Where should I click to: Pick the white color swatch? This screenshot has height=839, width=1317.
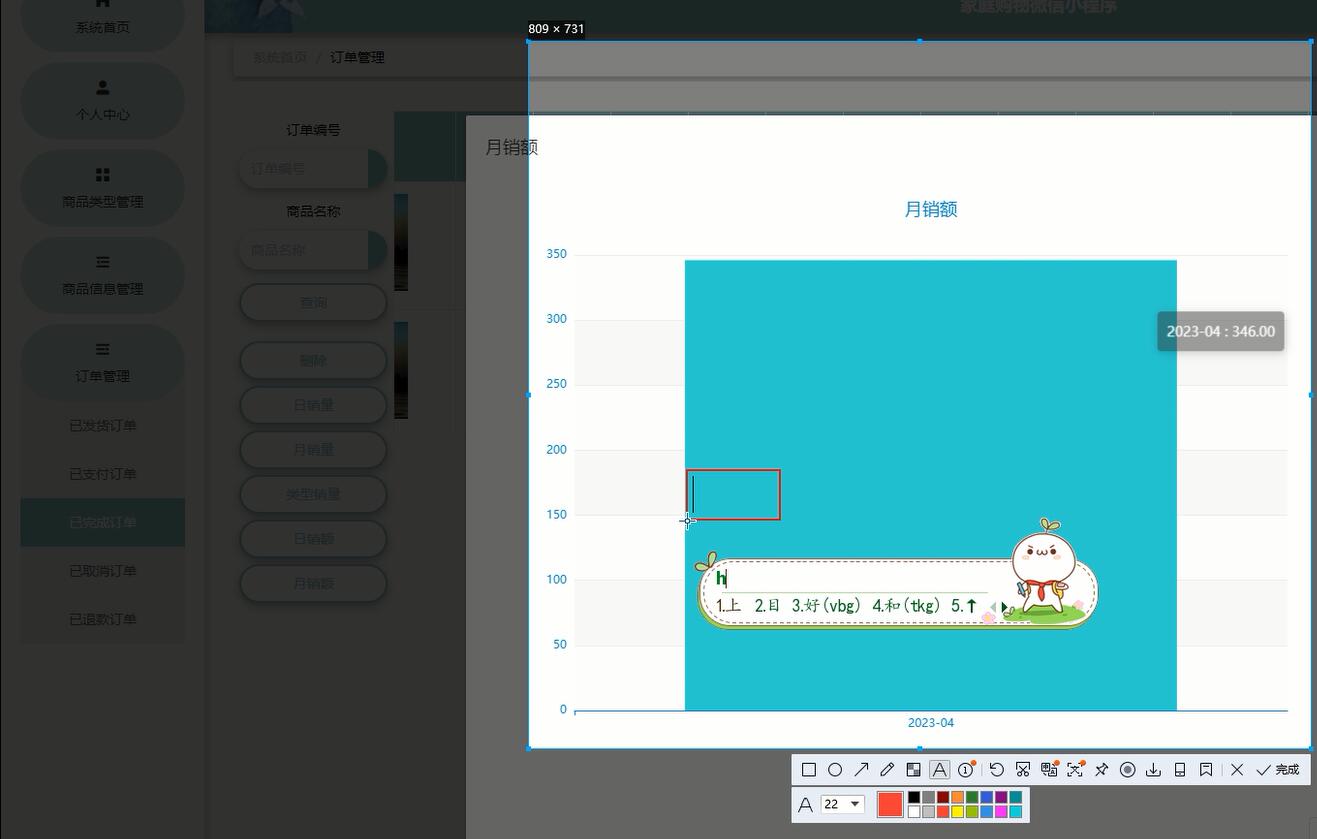click(x=914, y=811)
